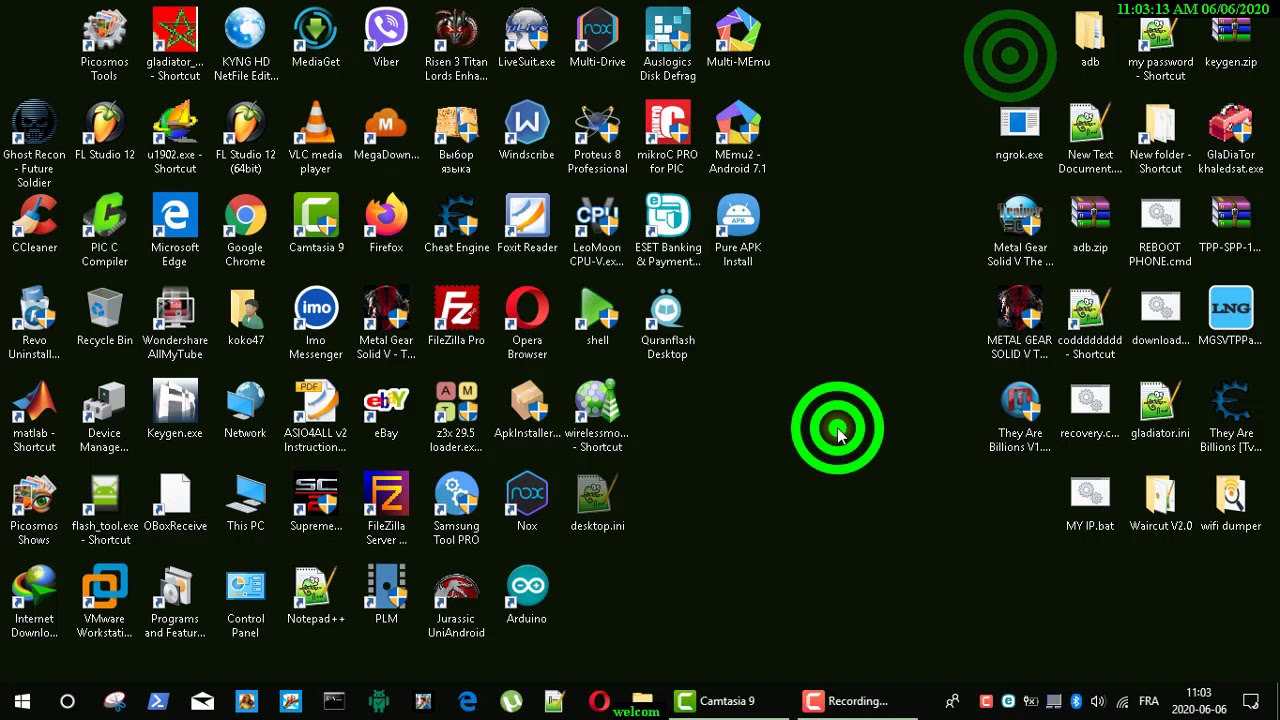The image size is (1280, 720).
Task: Open the Windscribe desktop icon
Action: coord(527,131)
